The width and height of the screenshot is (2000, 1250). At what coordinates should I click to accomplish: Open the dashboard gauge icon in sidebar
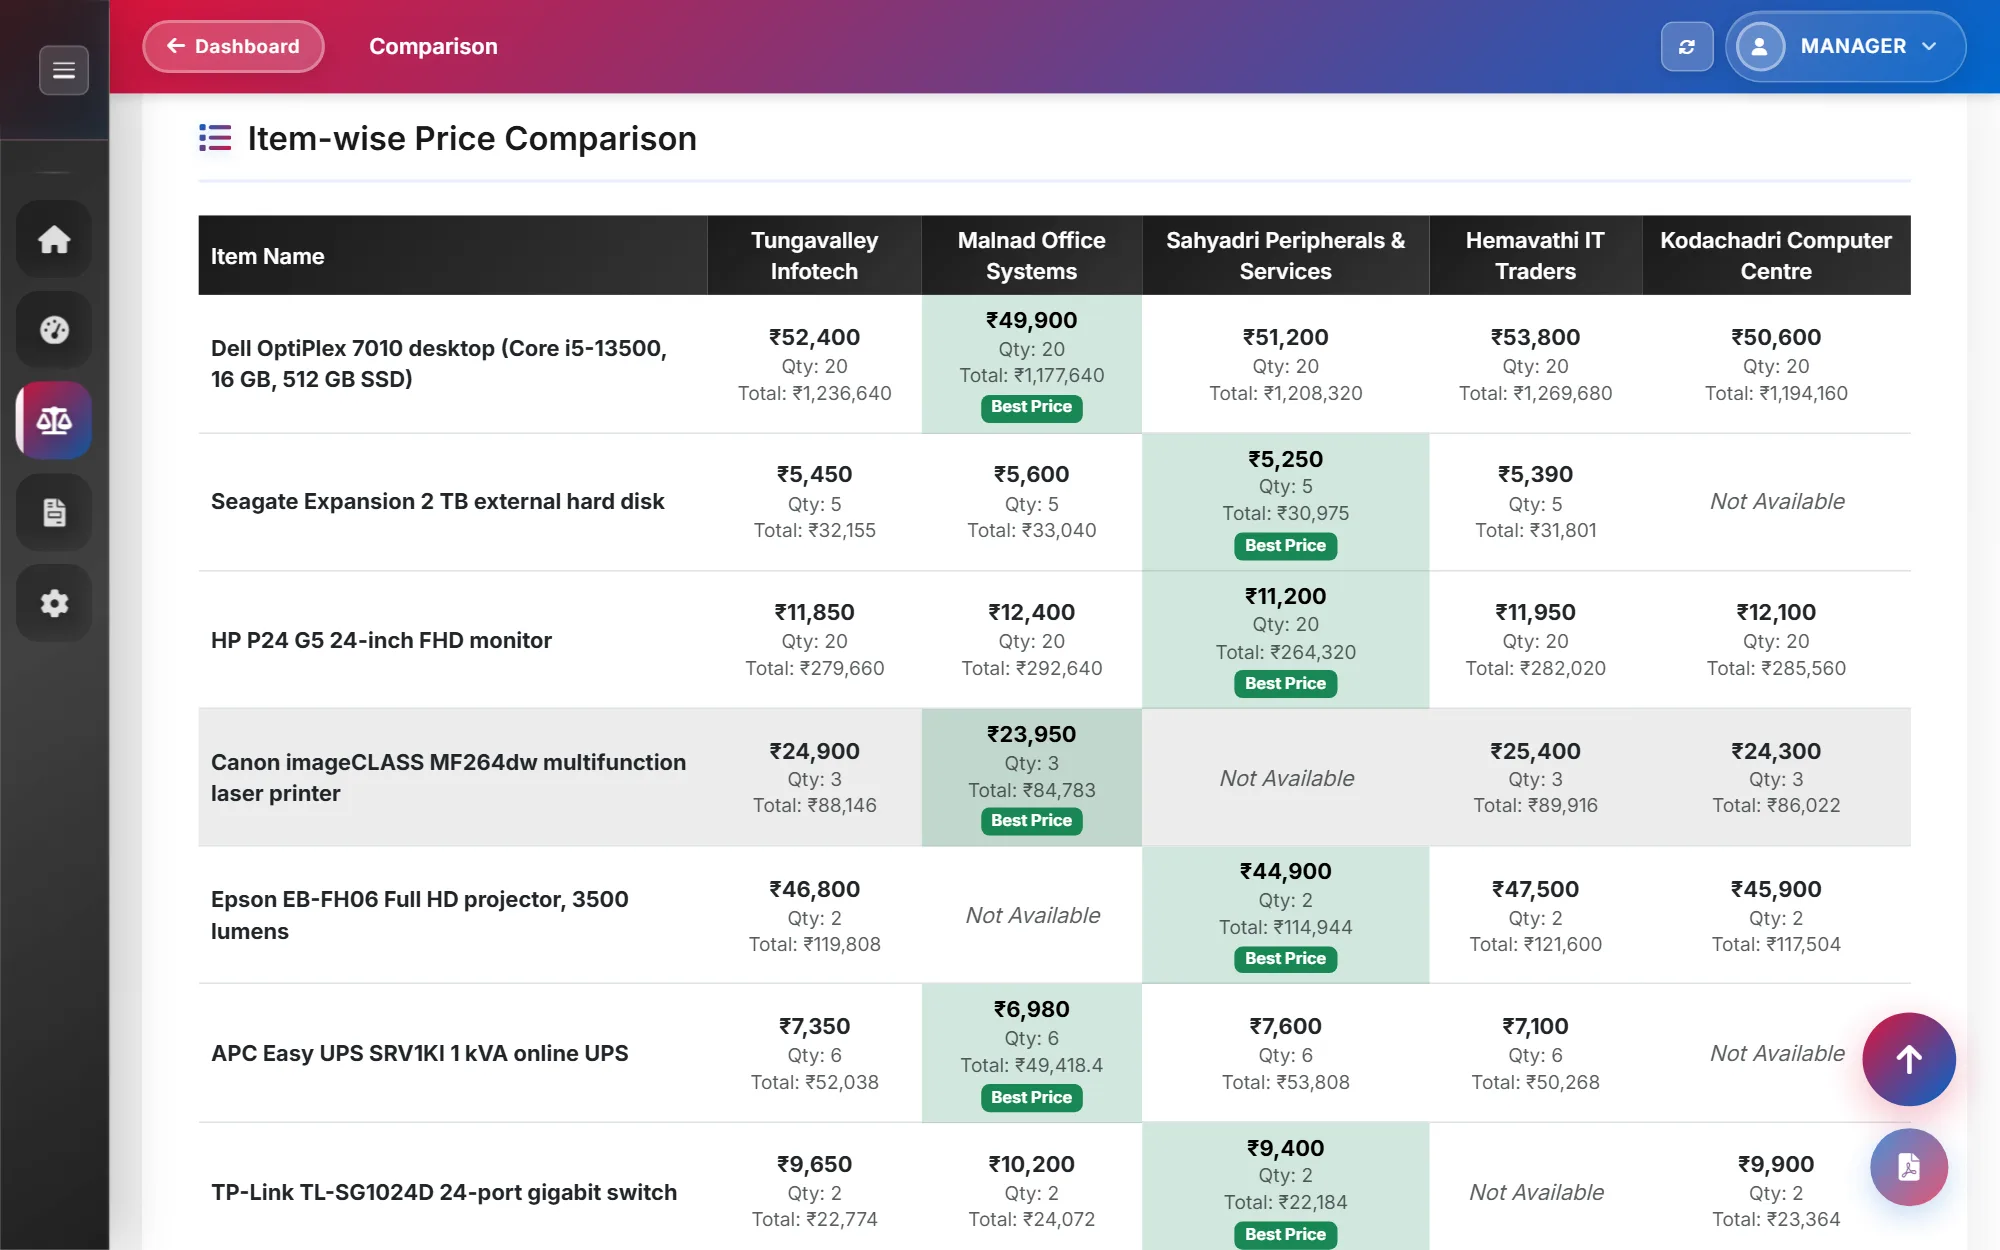click(54, 330)
